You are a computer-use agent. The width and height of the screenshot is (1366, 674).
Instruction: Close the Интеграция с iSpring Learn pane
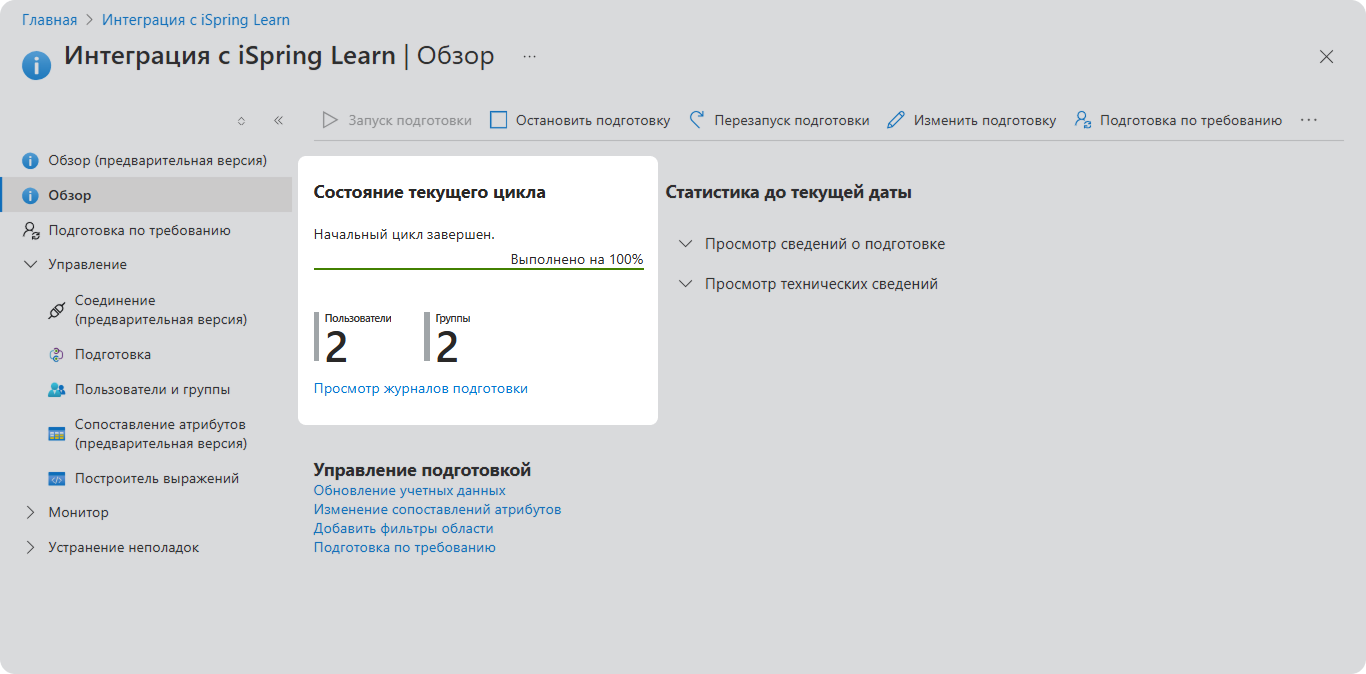[1327, 57]
